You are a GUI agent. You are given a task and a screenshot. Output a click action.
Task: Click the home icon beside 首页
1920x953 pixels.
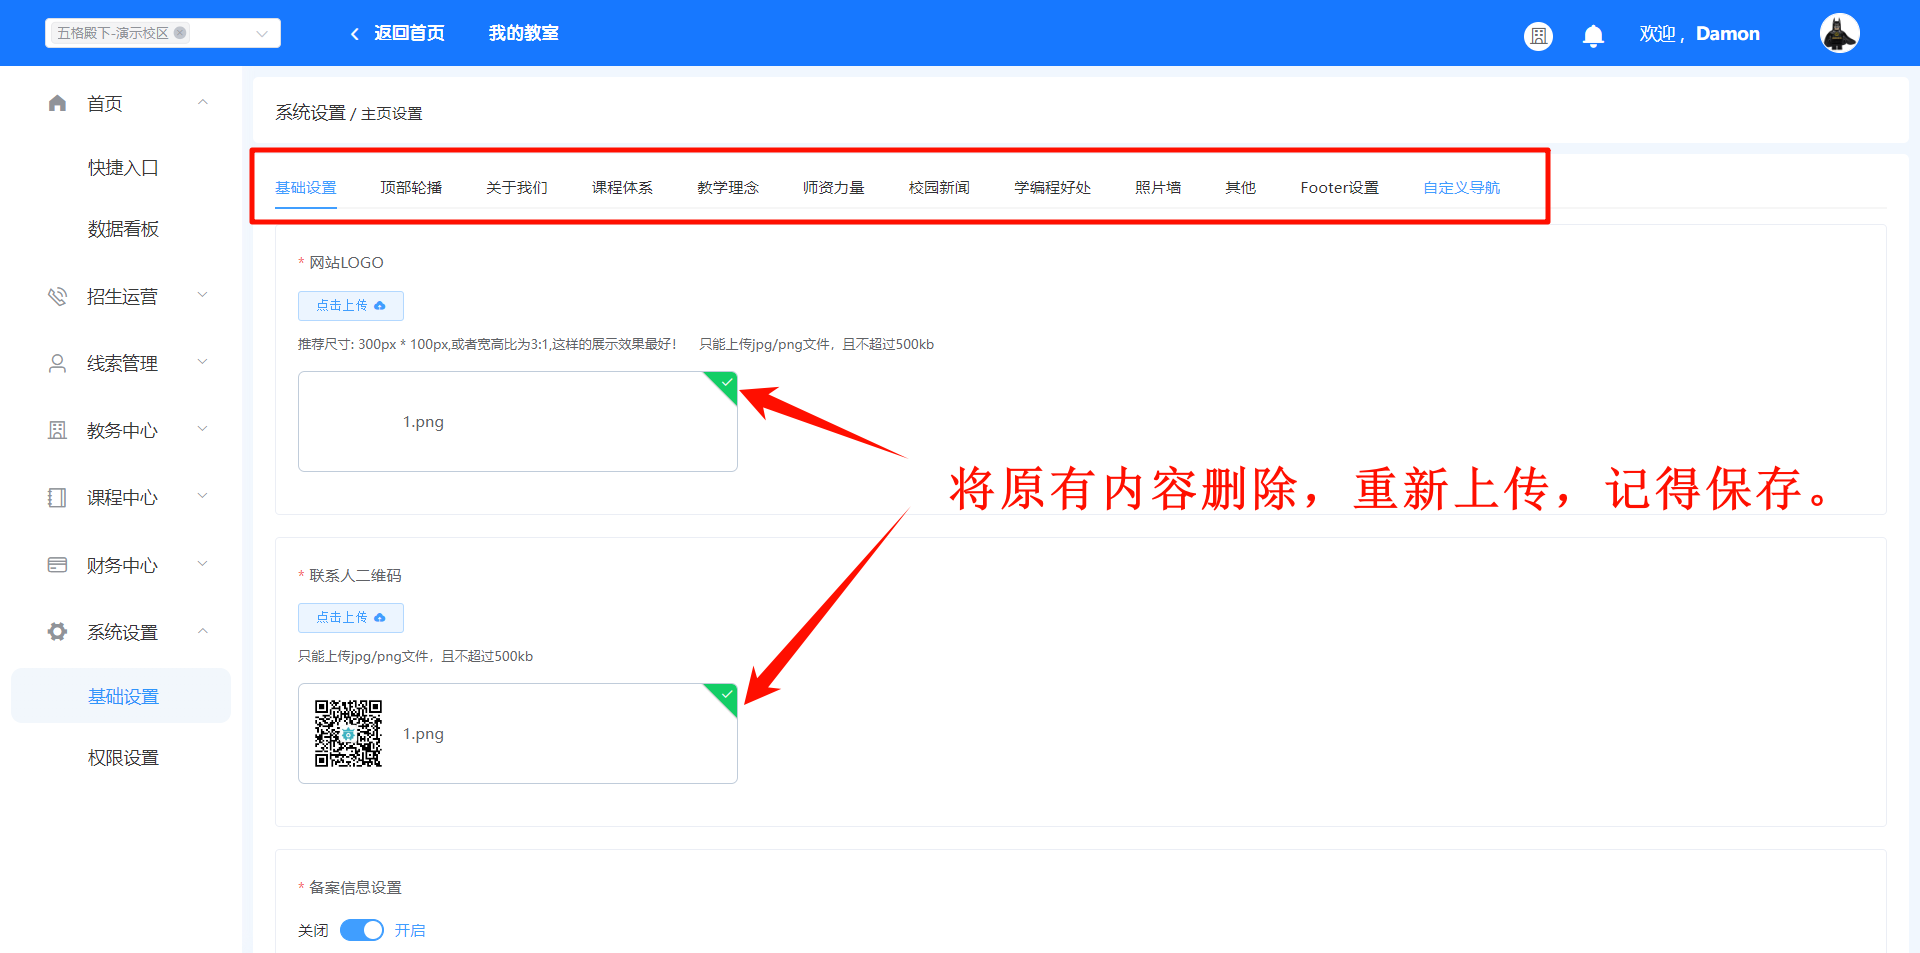[57, 103]
